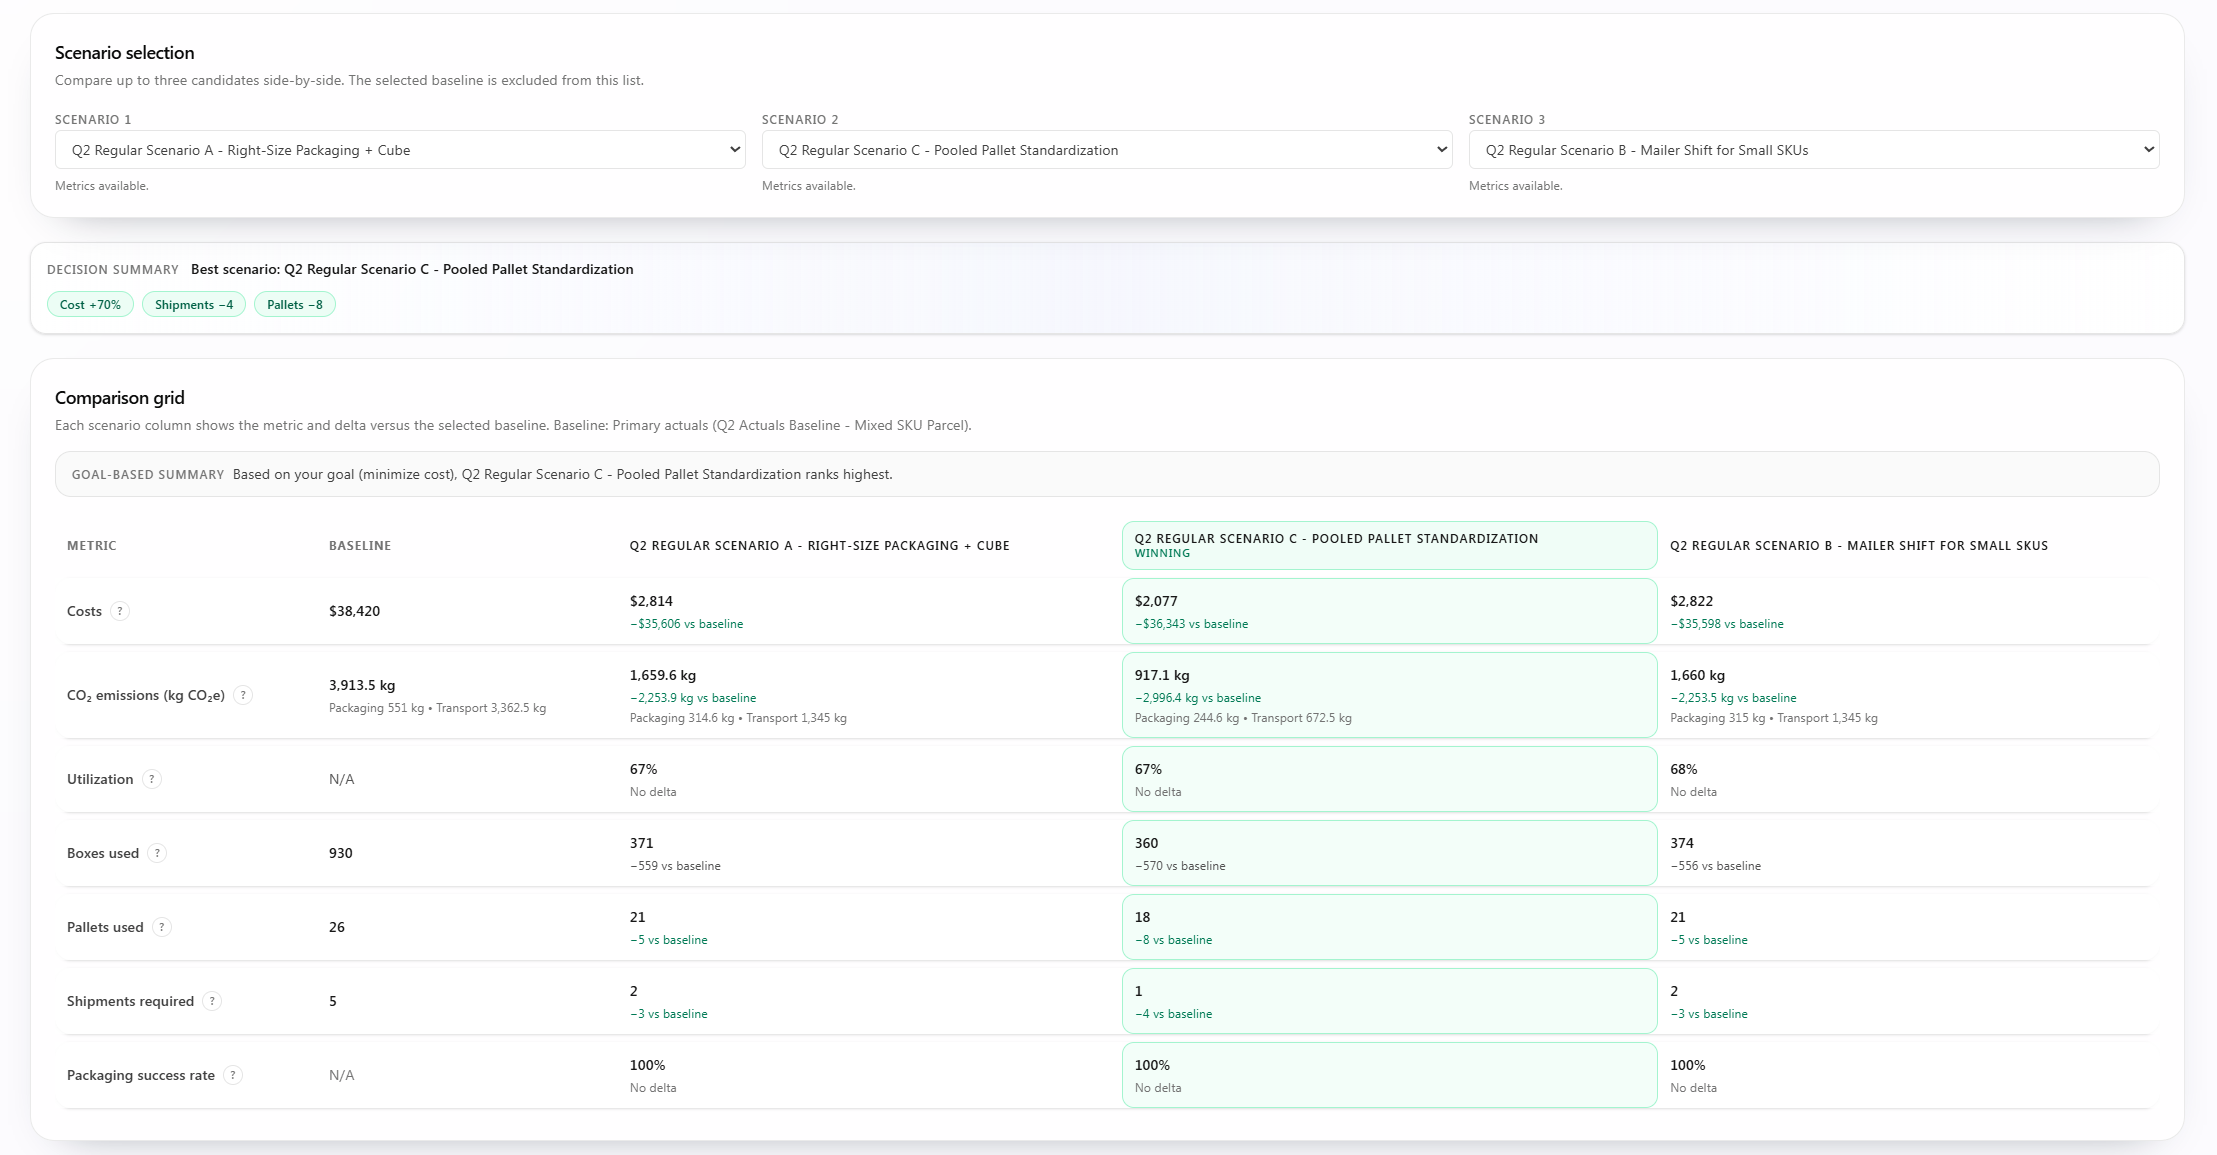2217x1155 pixels.
Task: Click the Utilization help icon
Action: pyautogui.click(x=152, y=779)
